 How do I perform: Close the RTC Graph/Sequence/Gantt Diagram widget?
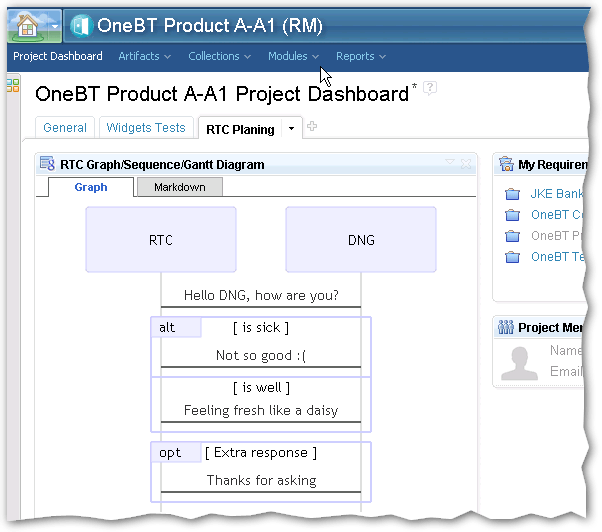coord(466,164)
